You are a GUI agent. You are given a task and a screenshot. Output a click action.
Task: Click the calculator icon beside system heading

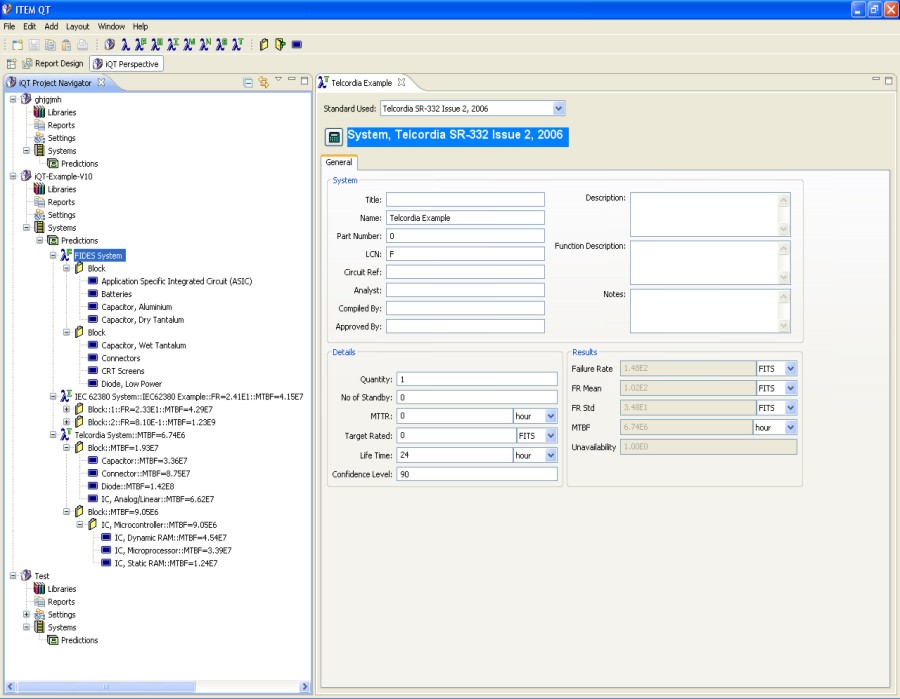[x=334, y=137]
